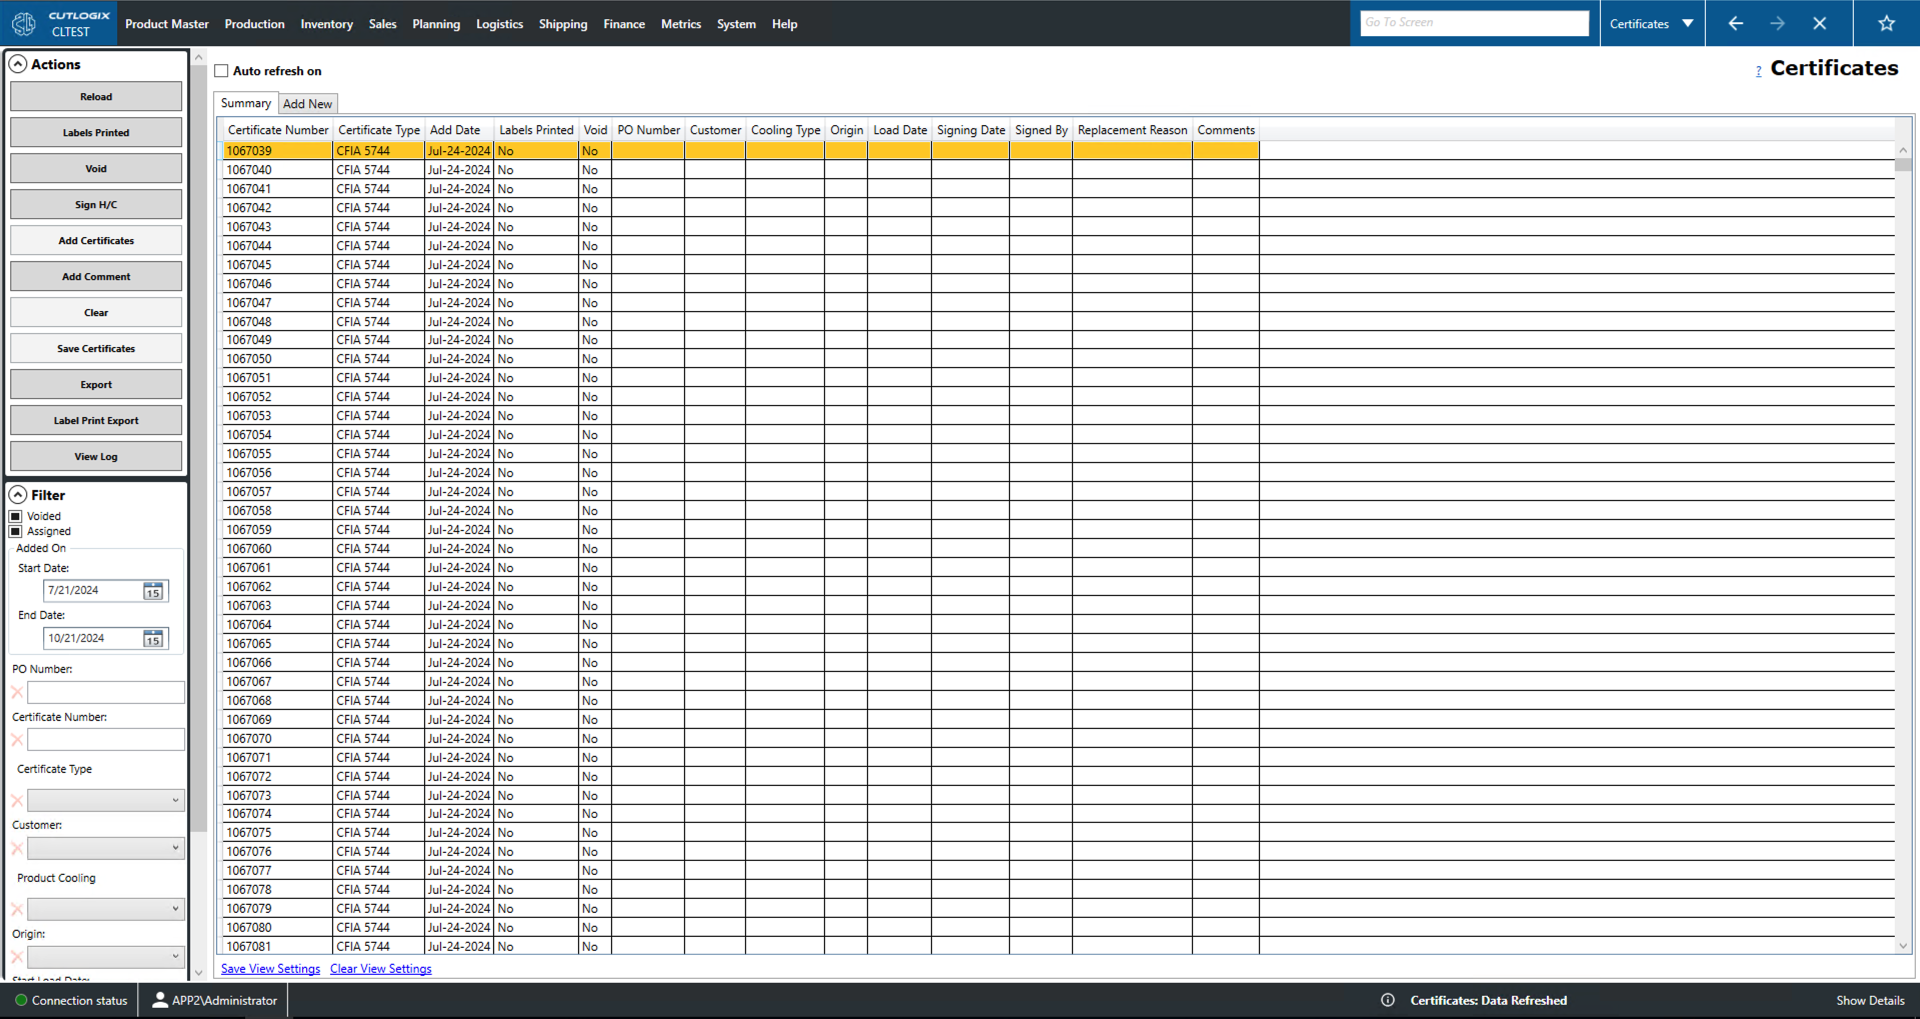Toggle the Voided filter checkbox
The image size is (1920, 1019).
coord(15,516)
